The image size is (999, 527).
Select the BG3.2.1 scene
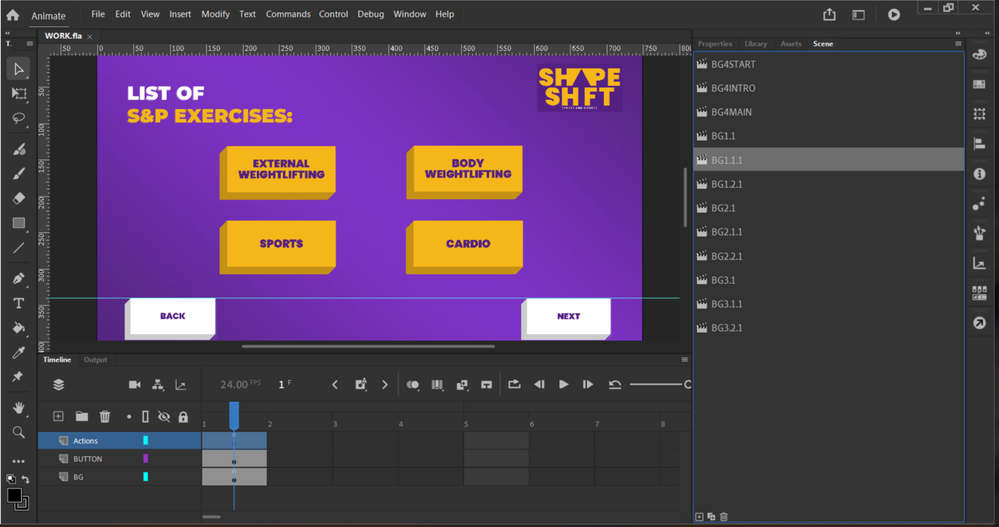829,328
